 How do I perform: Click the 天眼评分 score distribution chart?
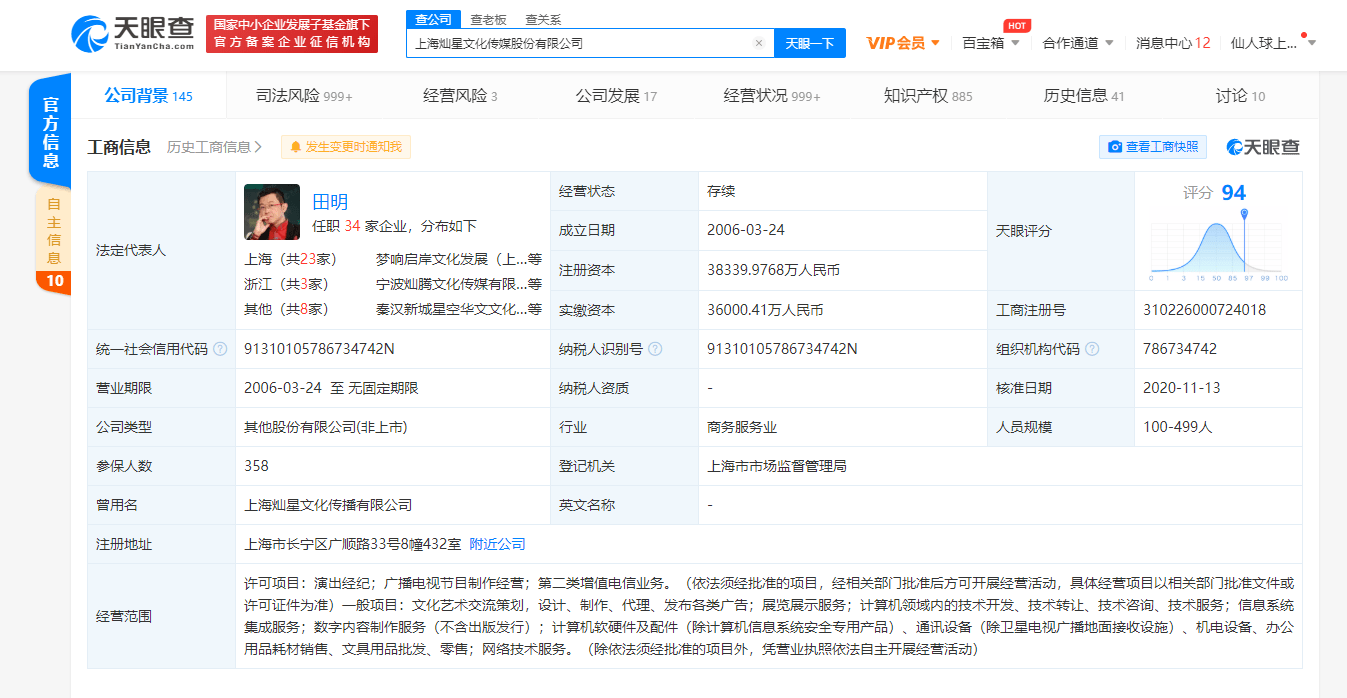coord(1218,245)
